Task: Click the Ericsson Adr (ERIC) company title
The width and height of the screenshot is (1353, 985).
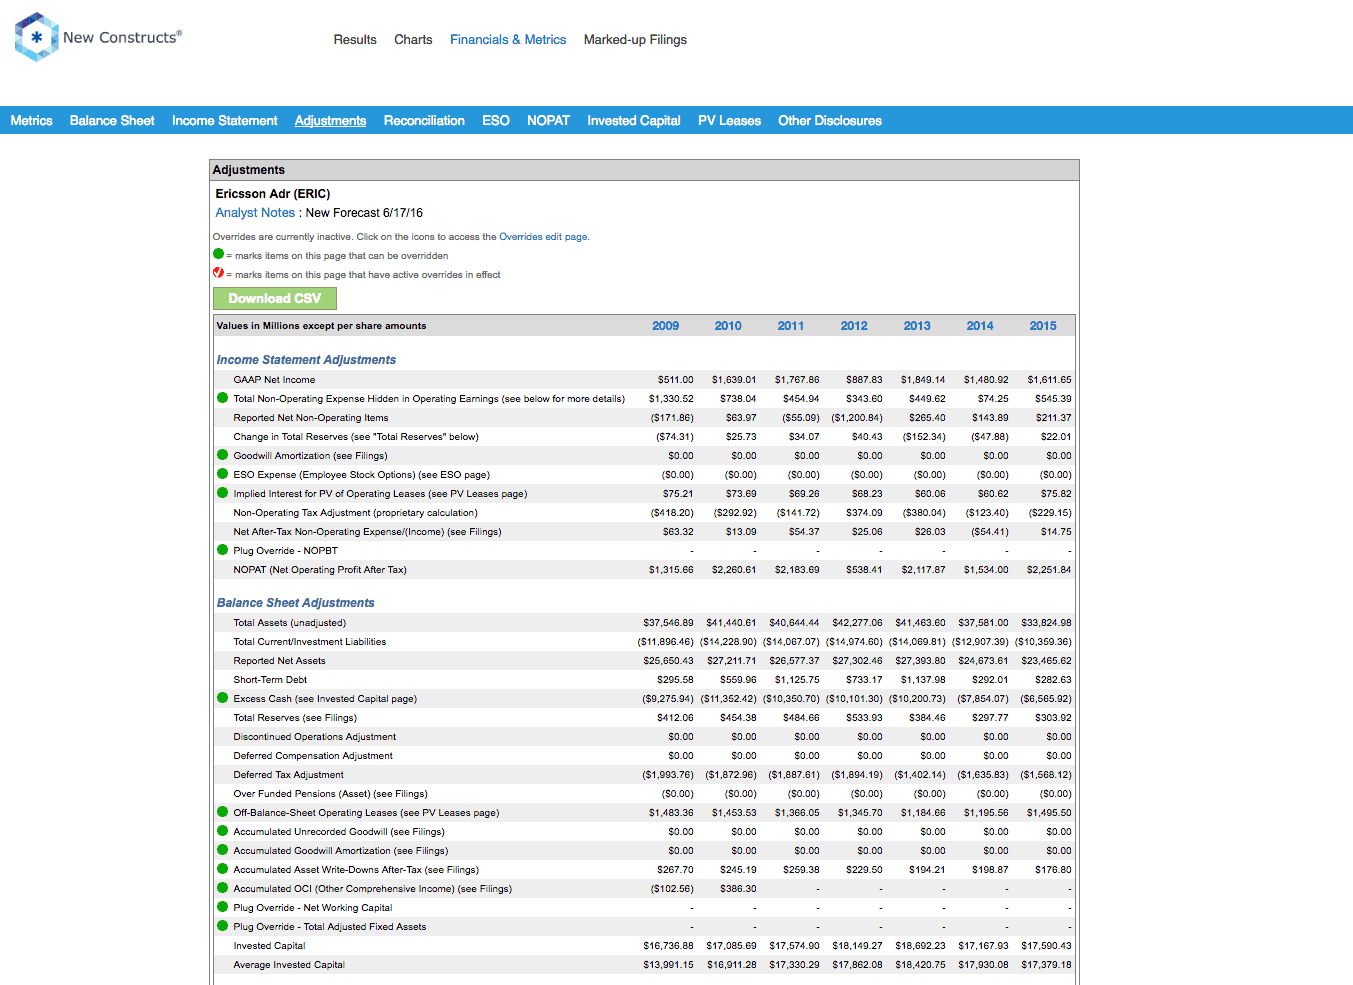Action: point(273,194)
